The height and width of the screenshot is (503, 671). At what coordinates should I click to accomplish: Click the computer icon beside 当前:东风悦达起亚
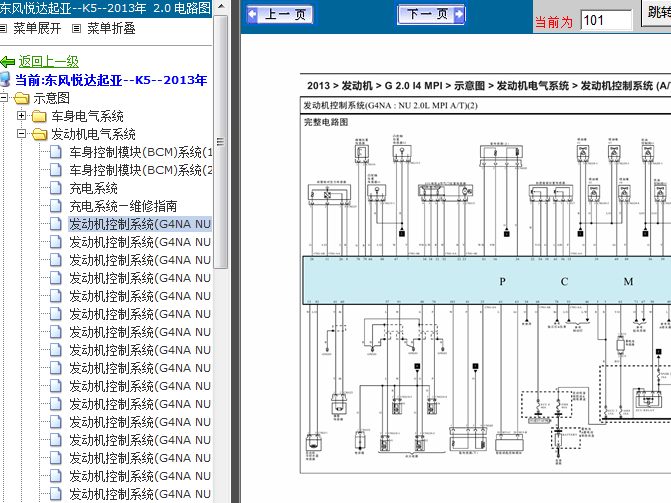point(5,80)
